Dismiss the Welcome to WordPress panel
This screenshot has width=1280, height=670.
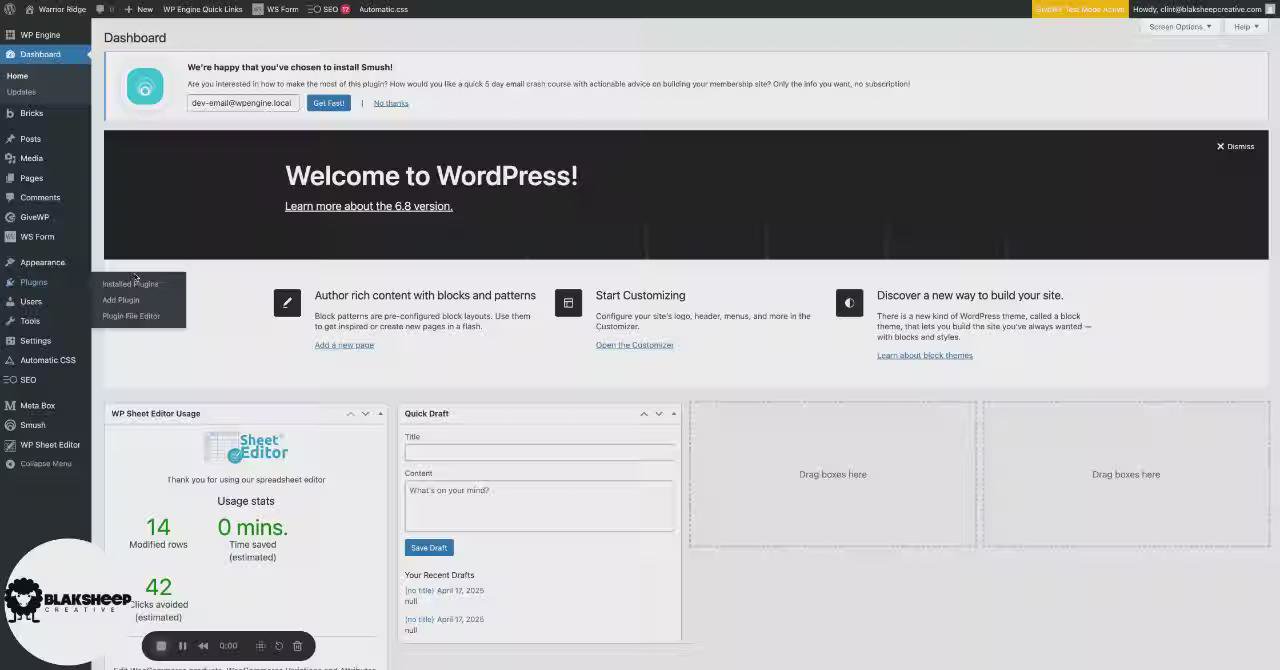[x=1235, y=146]
